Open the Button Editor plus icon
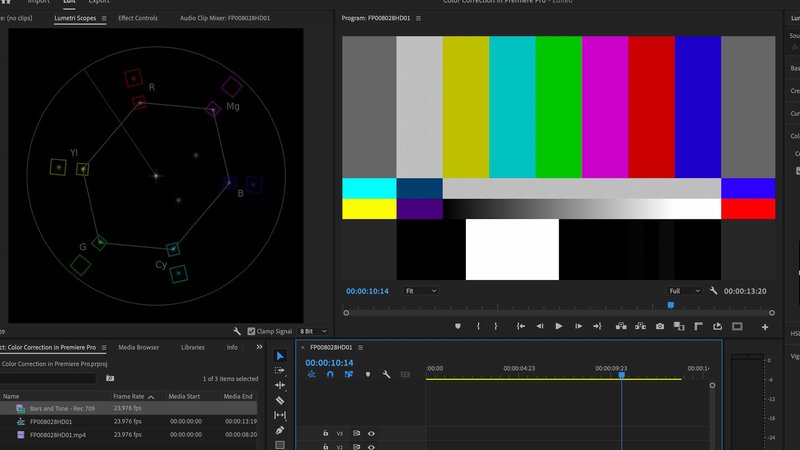This screenshot has height=450, width=800. tap(765, 327)
